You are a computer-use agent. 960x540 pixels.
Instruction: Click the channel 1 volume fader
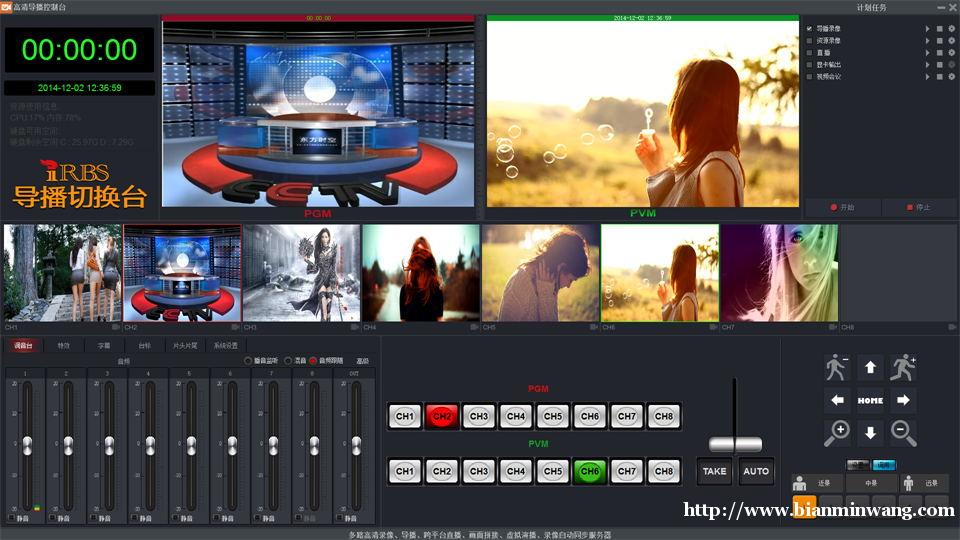point(27,445)
